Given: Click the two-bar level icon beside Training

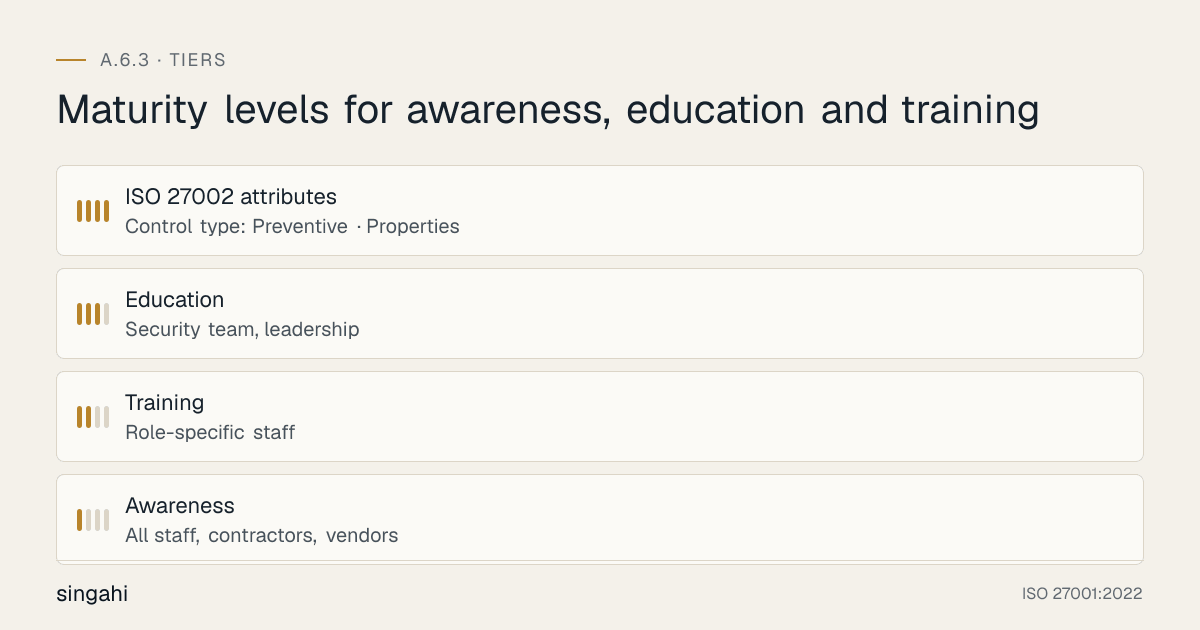Looking at the screenshot, I should click(93, 417).
